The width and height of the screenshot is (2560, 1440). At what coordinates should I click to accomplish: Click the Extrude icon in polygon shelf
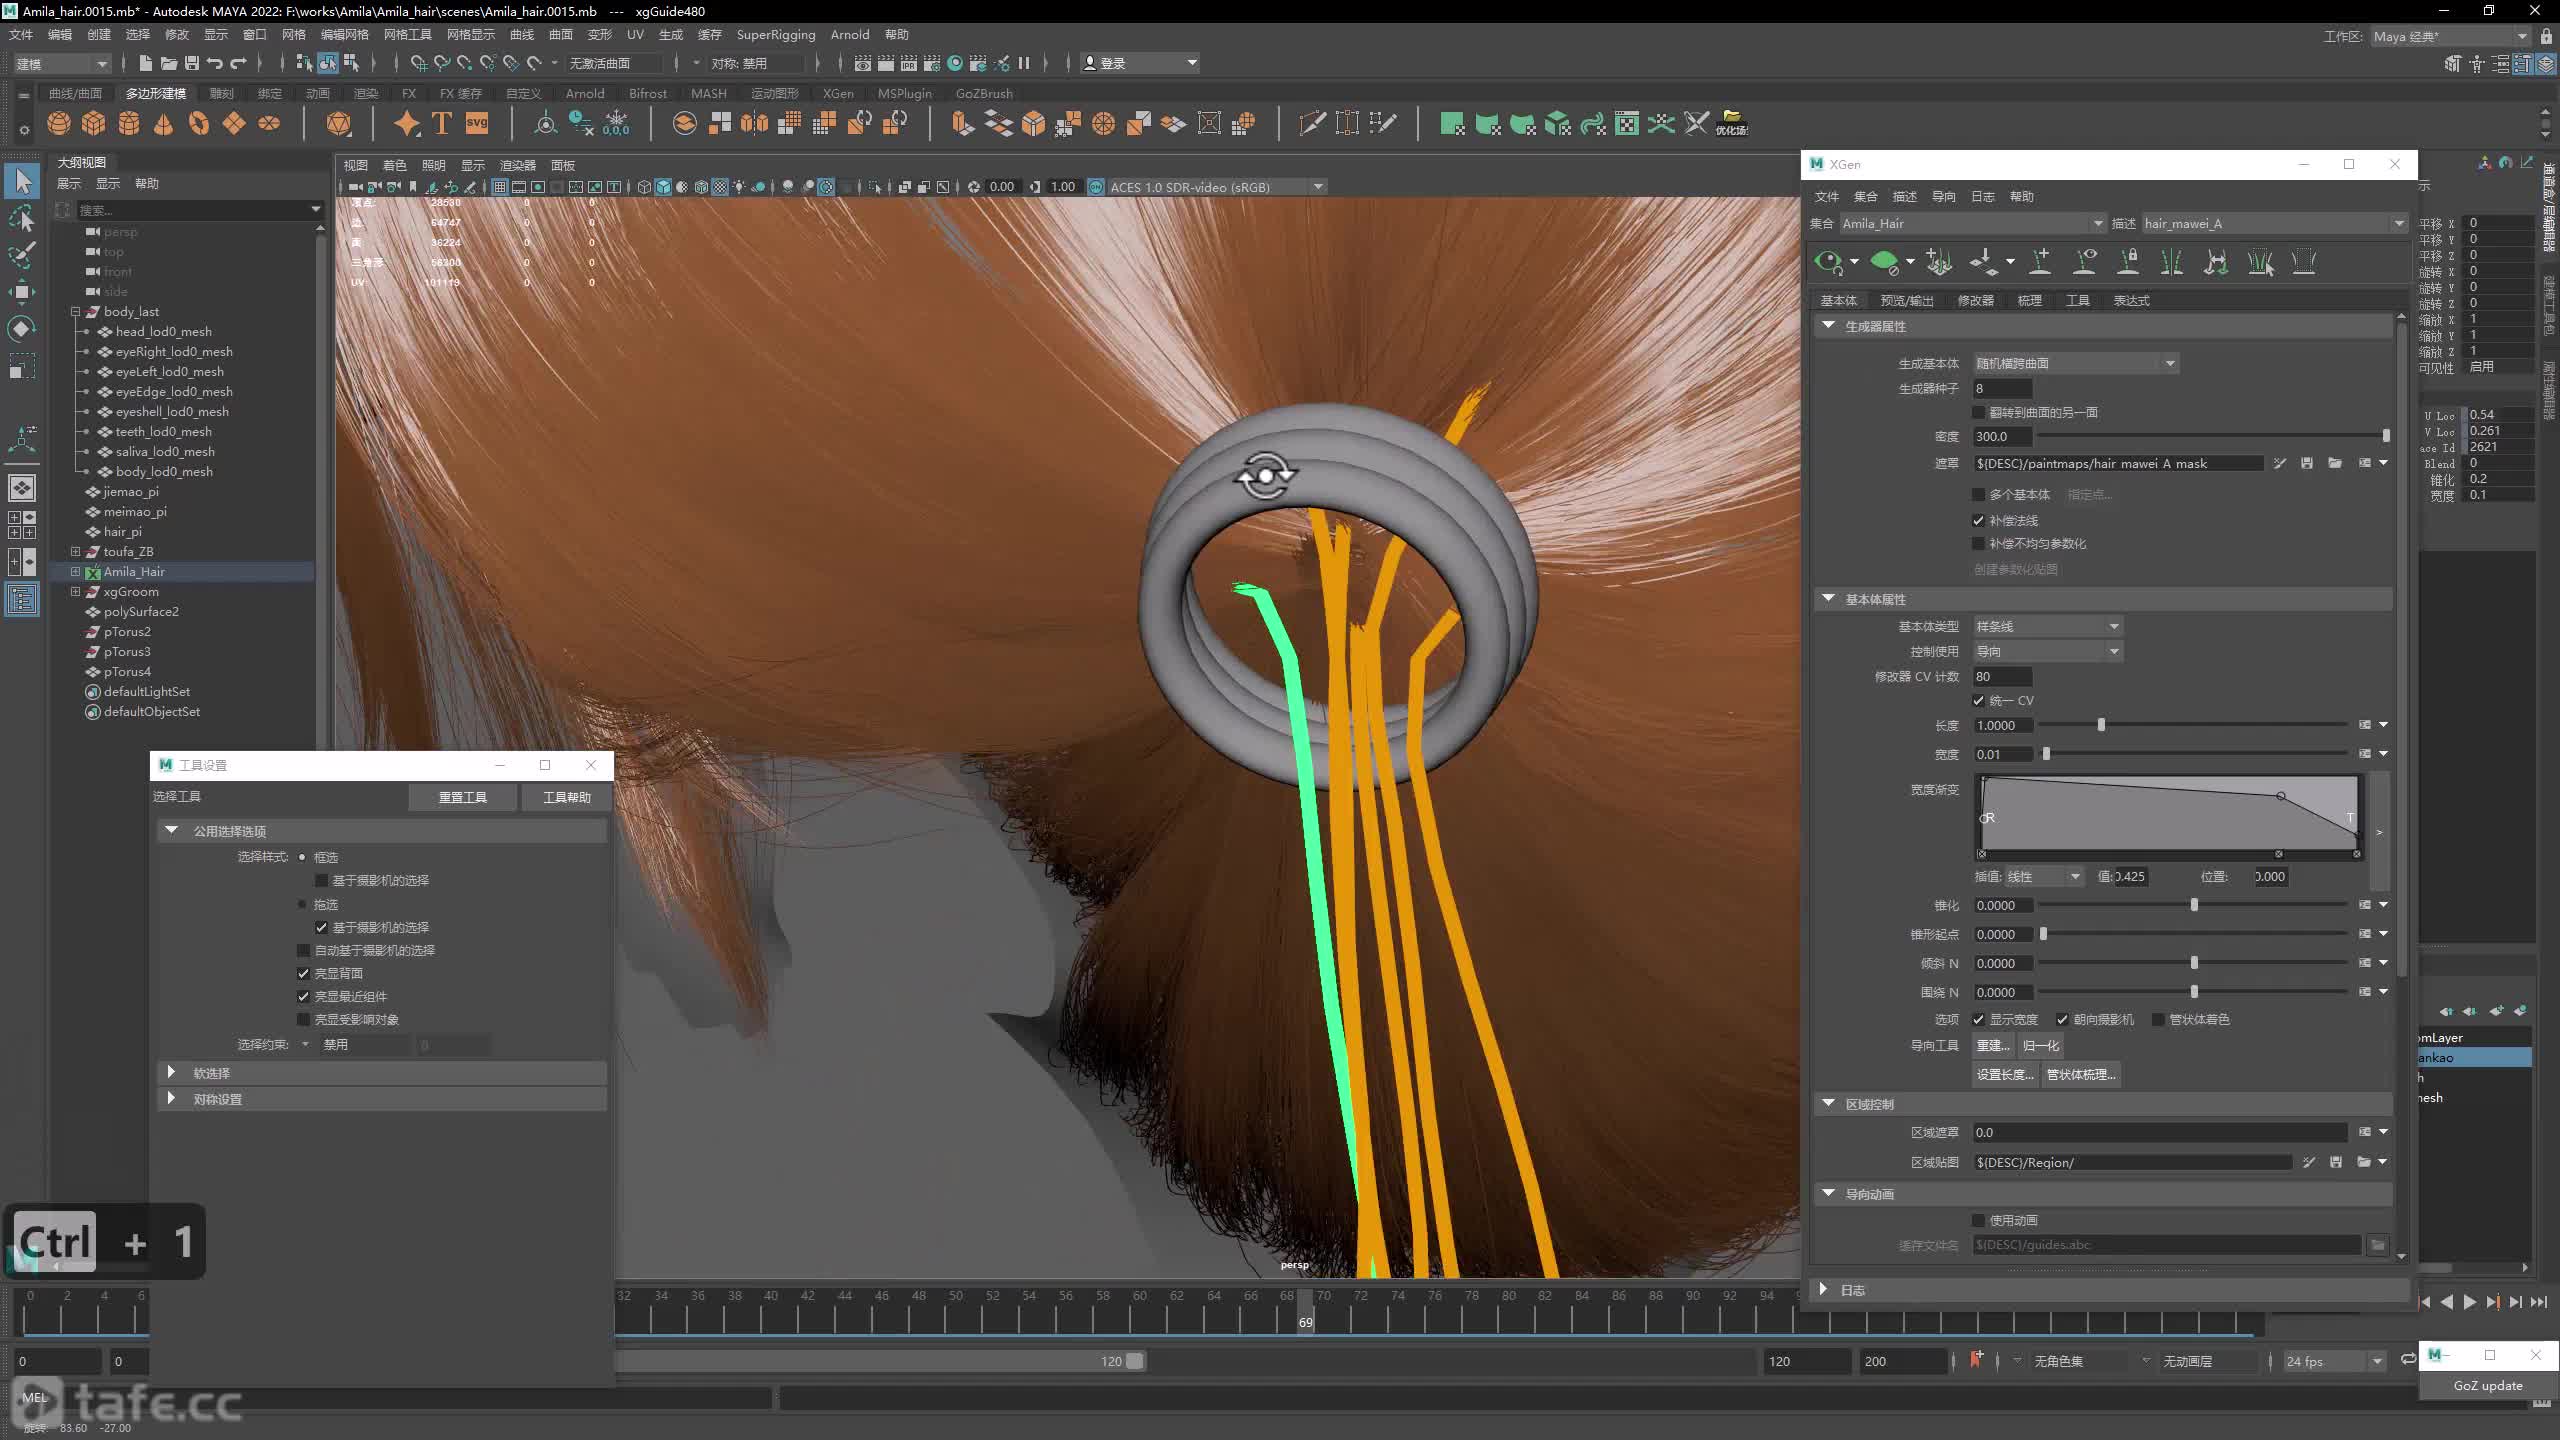[x=962, y=124]
